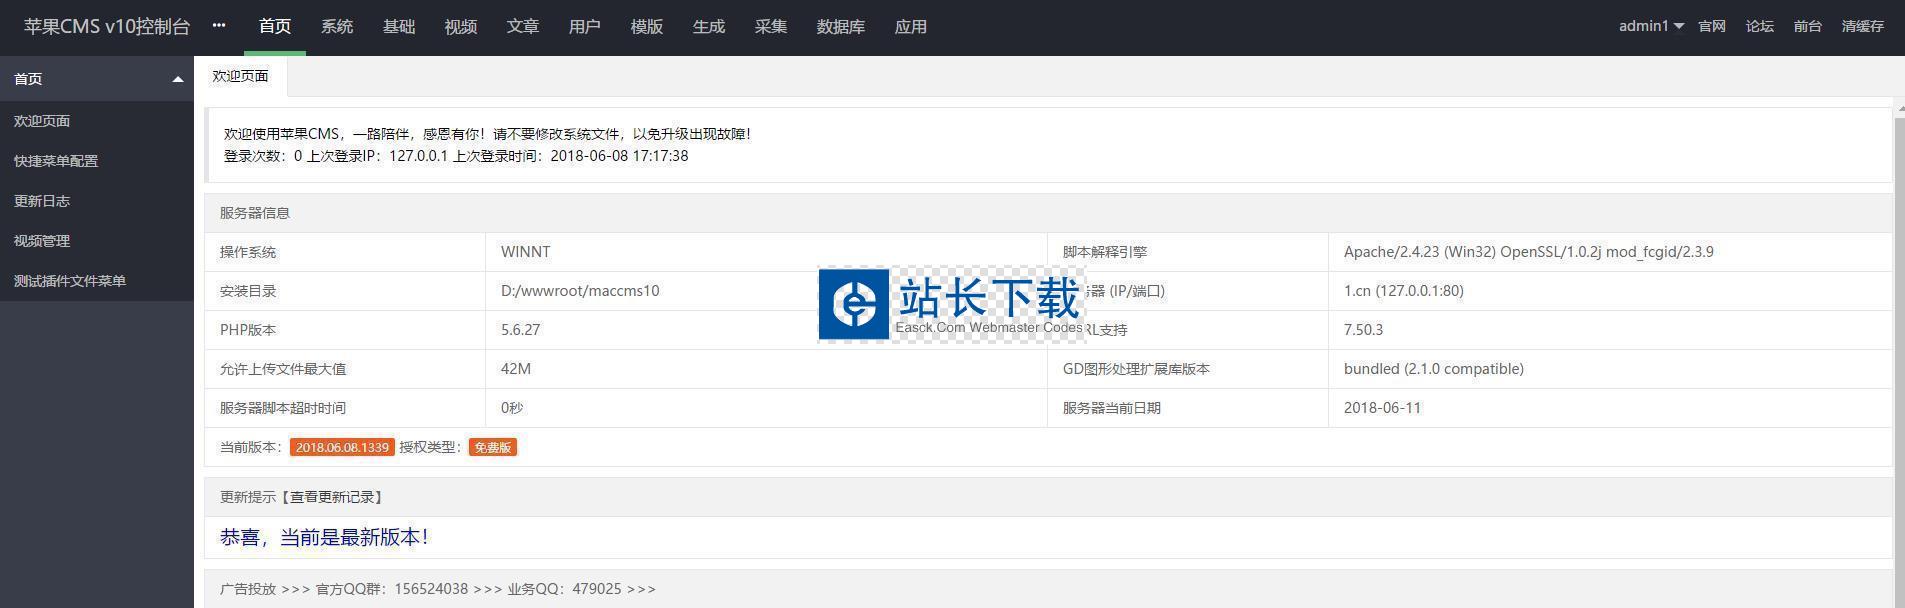
Task: Select 快捷菜单配置 in the sidebar
Action: click(56, 161)
